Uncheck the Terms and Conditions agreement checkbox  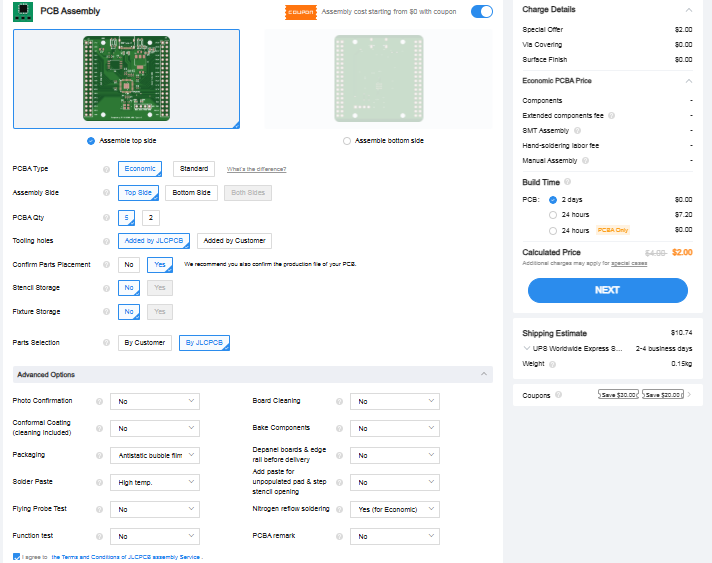coord(18,556)
